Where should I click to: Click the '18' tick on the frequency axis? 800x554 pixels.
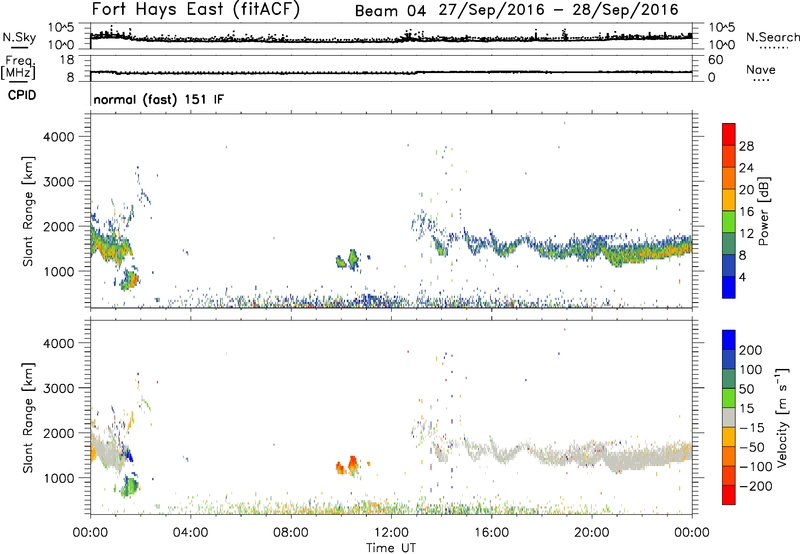pyautogui.click(x=67, y=60)
